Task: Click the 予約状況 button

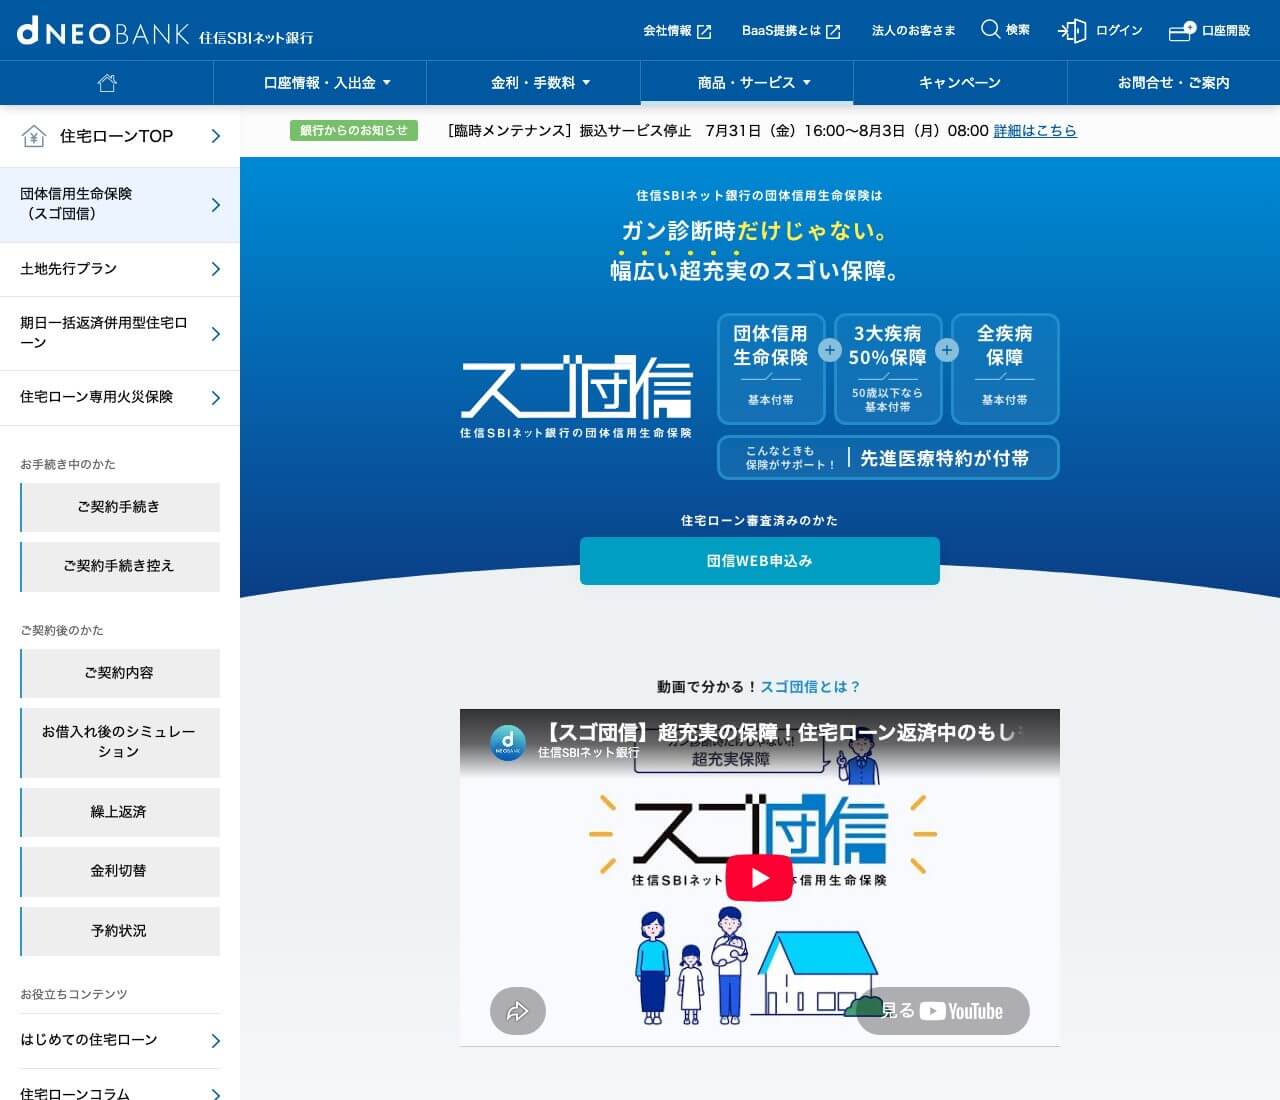Action: (x=120, y=931)
